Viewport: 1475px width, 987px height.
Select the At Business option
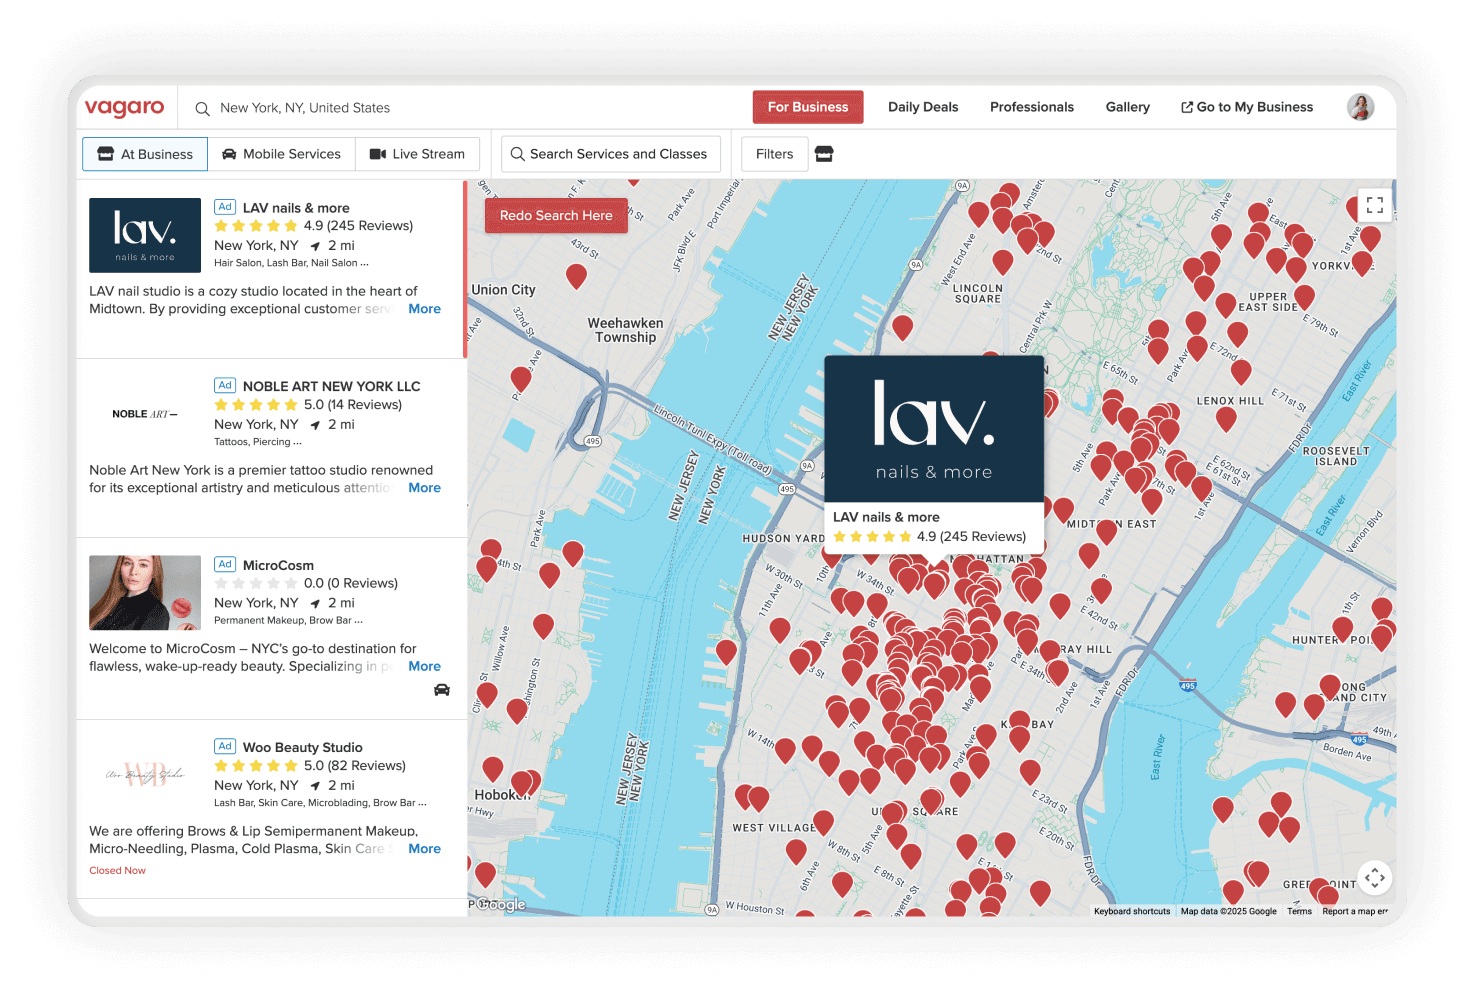coord(145,154)
